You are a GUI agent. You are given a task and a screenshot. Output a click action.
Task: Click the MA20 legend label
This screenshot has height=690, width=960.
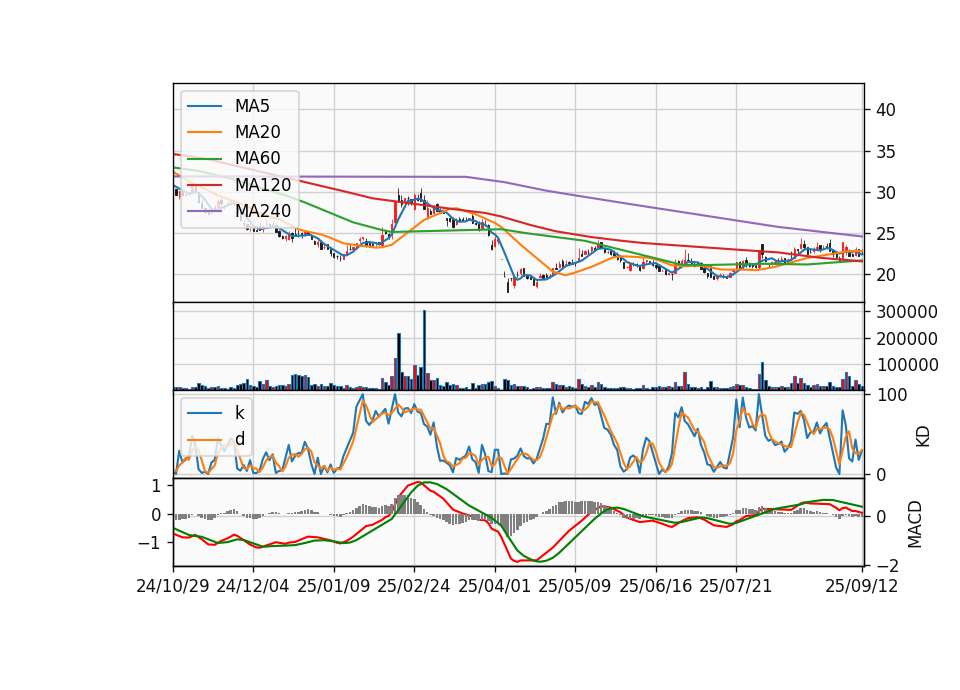pyautogui.click(x=258, y=132)
